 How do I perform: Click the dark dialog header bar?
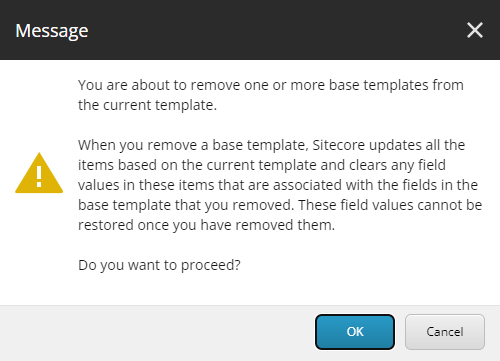pyautogui.click(x=250, y=30)
